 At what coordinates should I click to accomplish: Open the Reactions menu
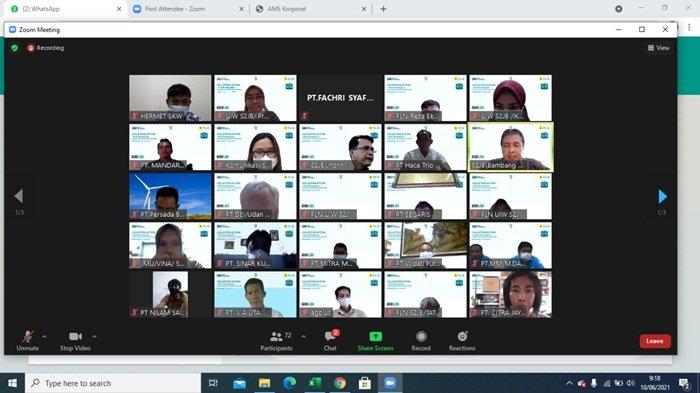tap(462, 341)
